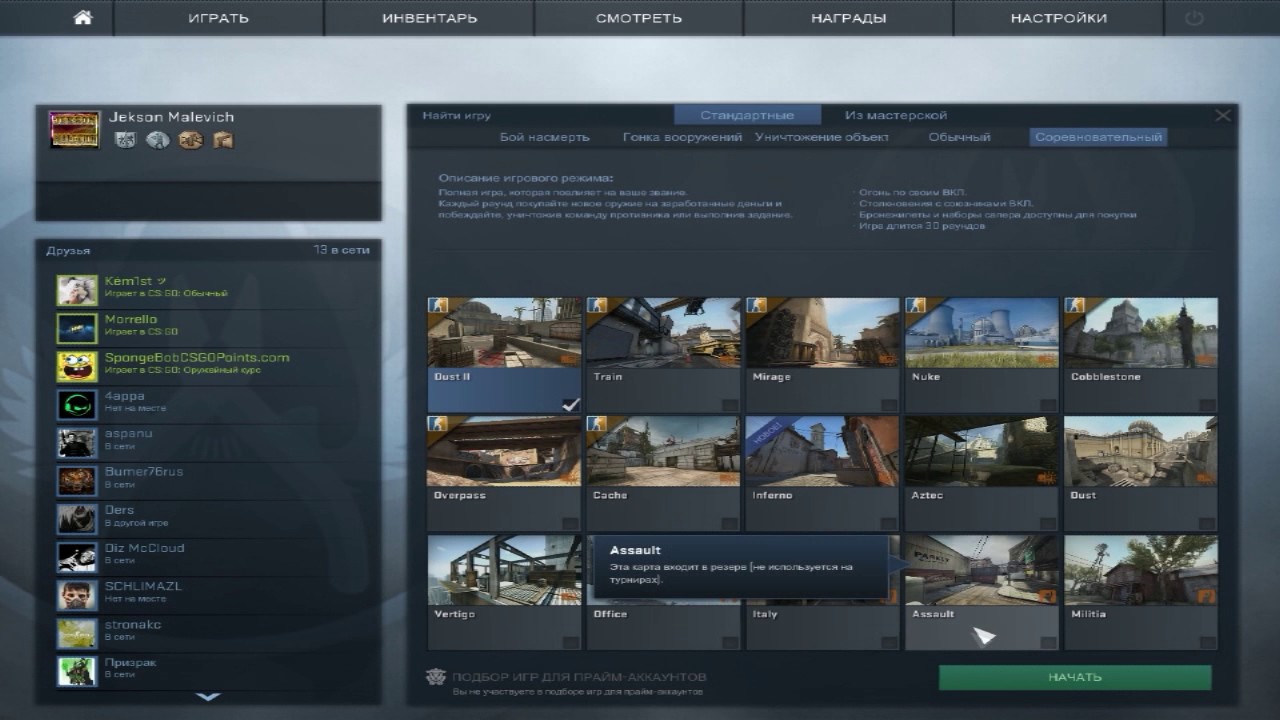Image resolution: width=1280 pixels, height=720 pixels.
Task: Open the ИГРАТЬ menu
Action: tap(219, 18)
